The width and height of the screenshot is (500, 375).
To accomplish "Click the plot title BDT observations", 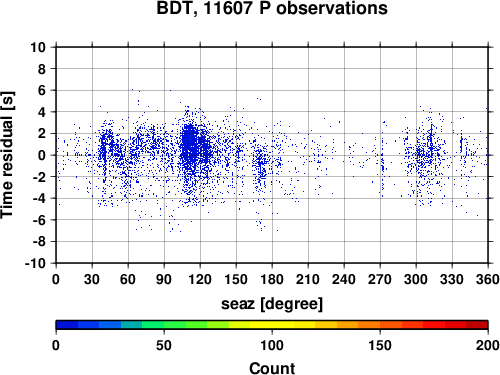I will click(x=272, y=8).
